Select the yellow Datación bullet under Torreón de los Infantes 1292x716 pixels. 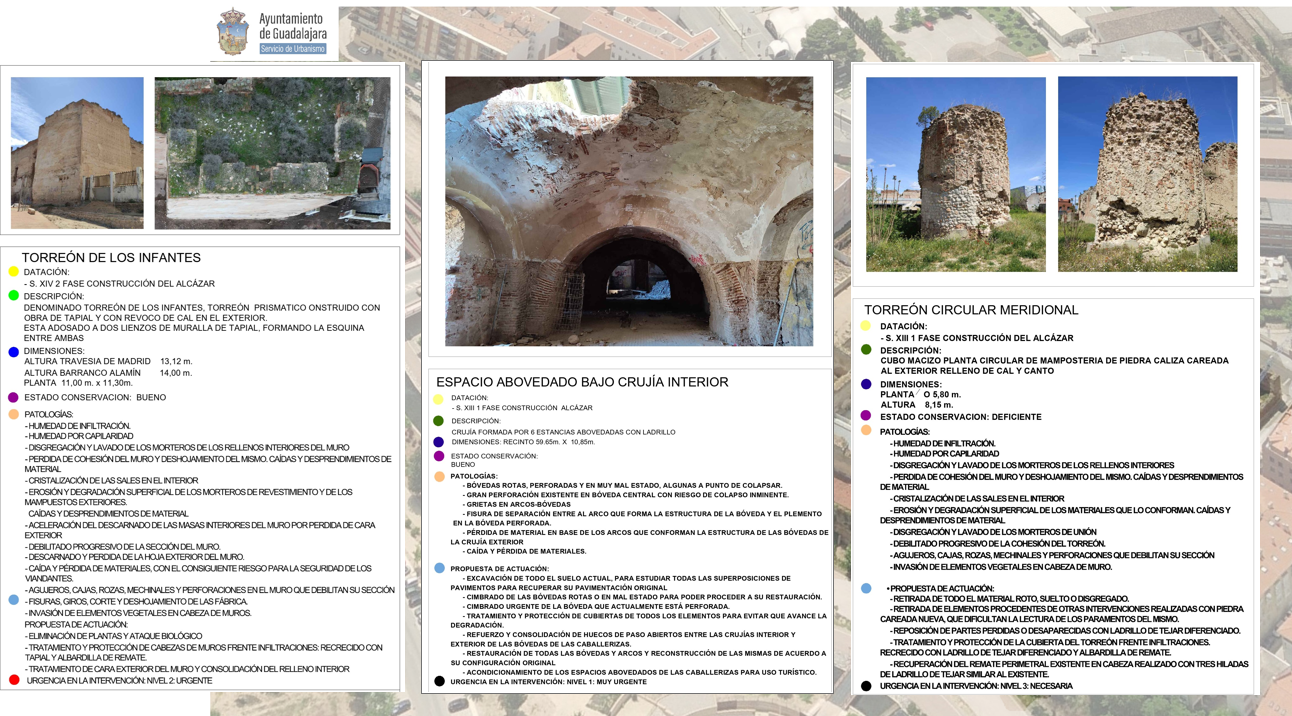[14, 272]
